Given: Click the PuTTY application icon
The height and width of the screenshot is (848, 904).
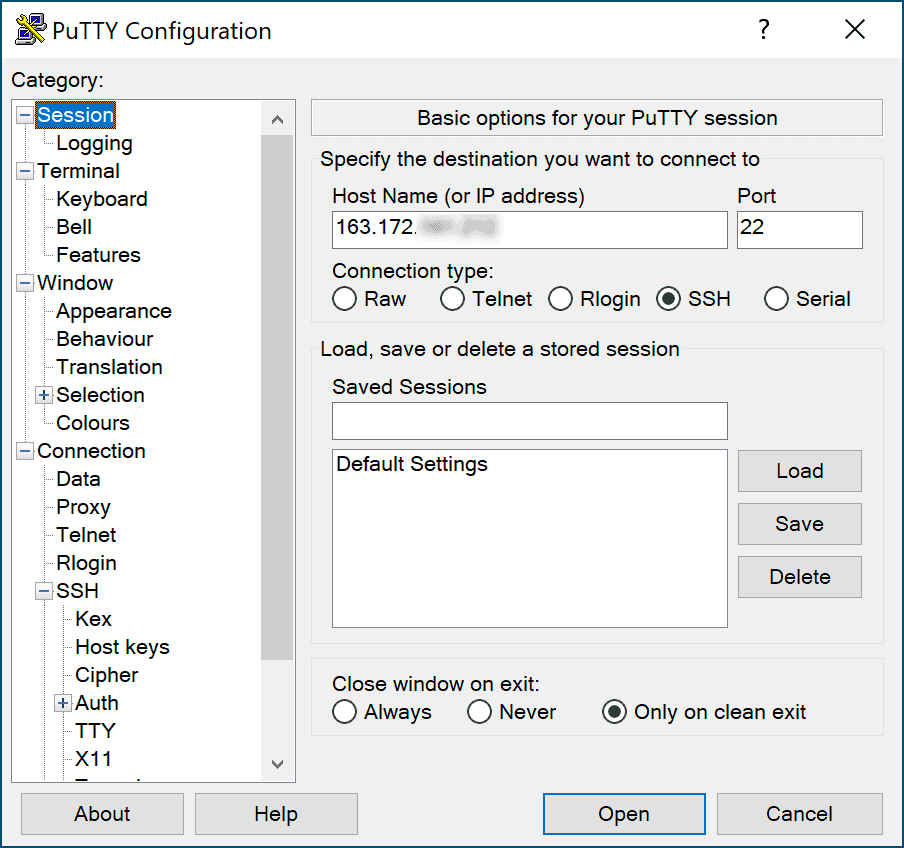Looking at the screenshot, I should 28,29.
